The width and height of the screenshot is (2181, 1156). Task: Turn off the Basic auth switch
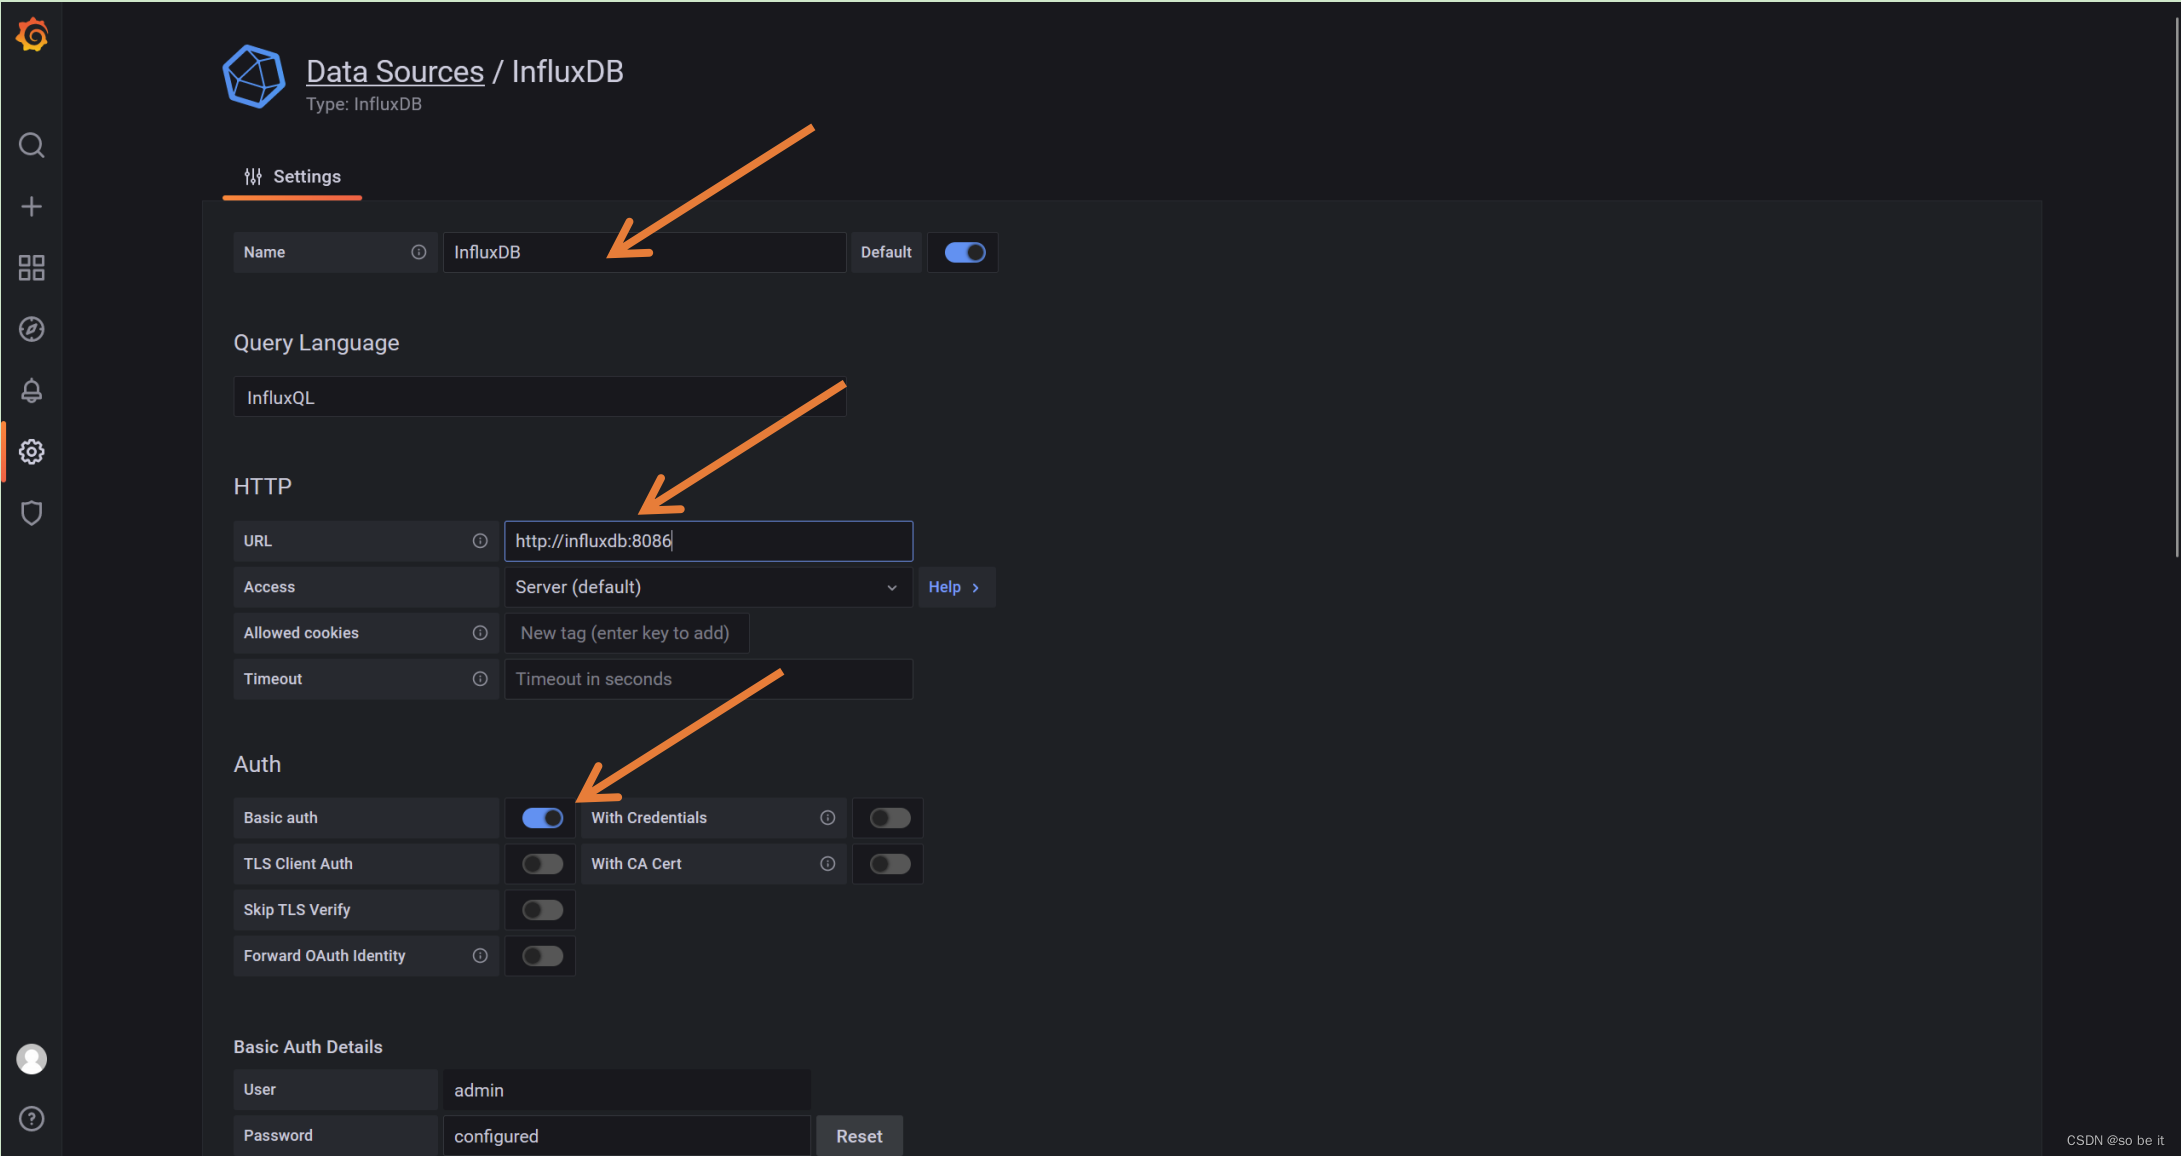coord(542,818)
